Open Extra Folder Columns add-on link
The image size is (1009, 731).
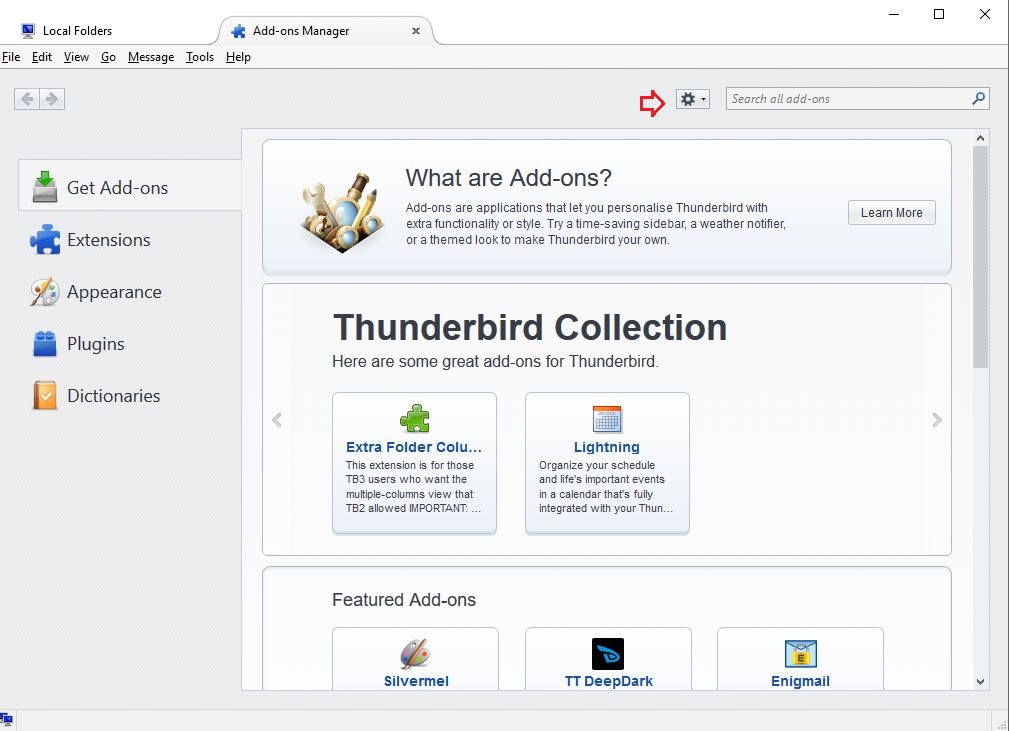tap(414, 447)
